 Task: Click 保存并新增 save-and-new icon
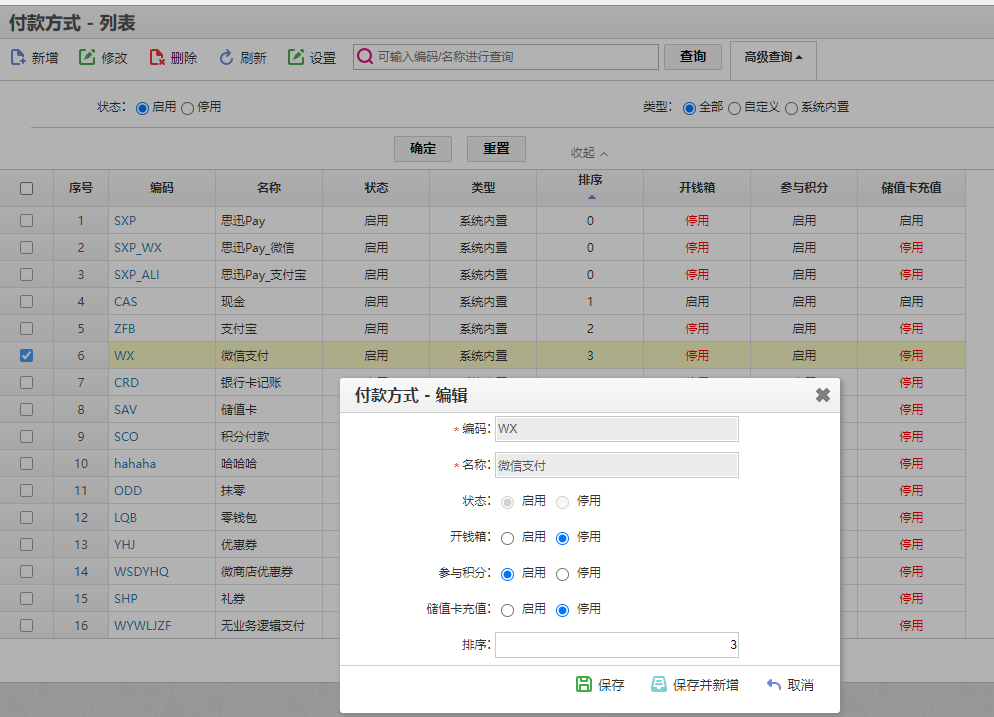[x=659, y=685]
